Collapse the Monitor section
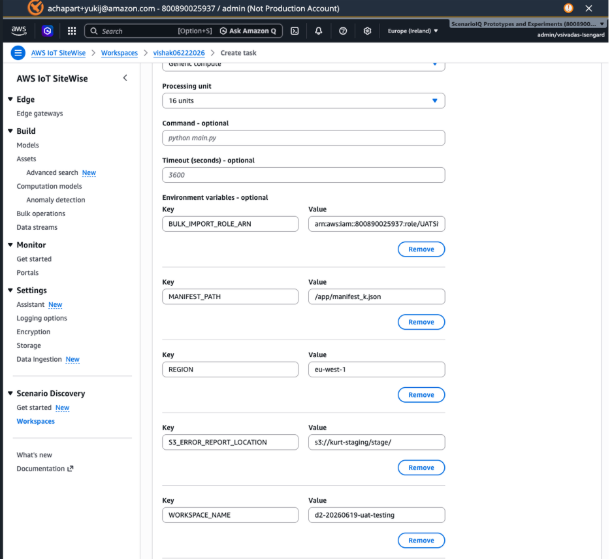The height and width of the screenshot is (559, 609). pos(10,245)
